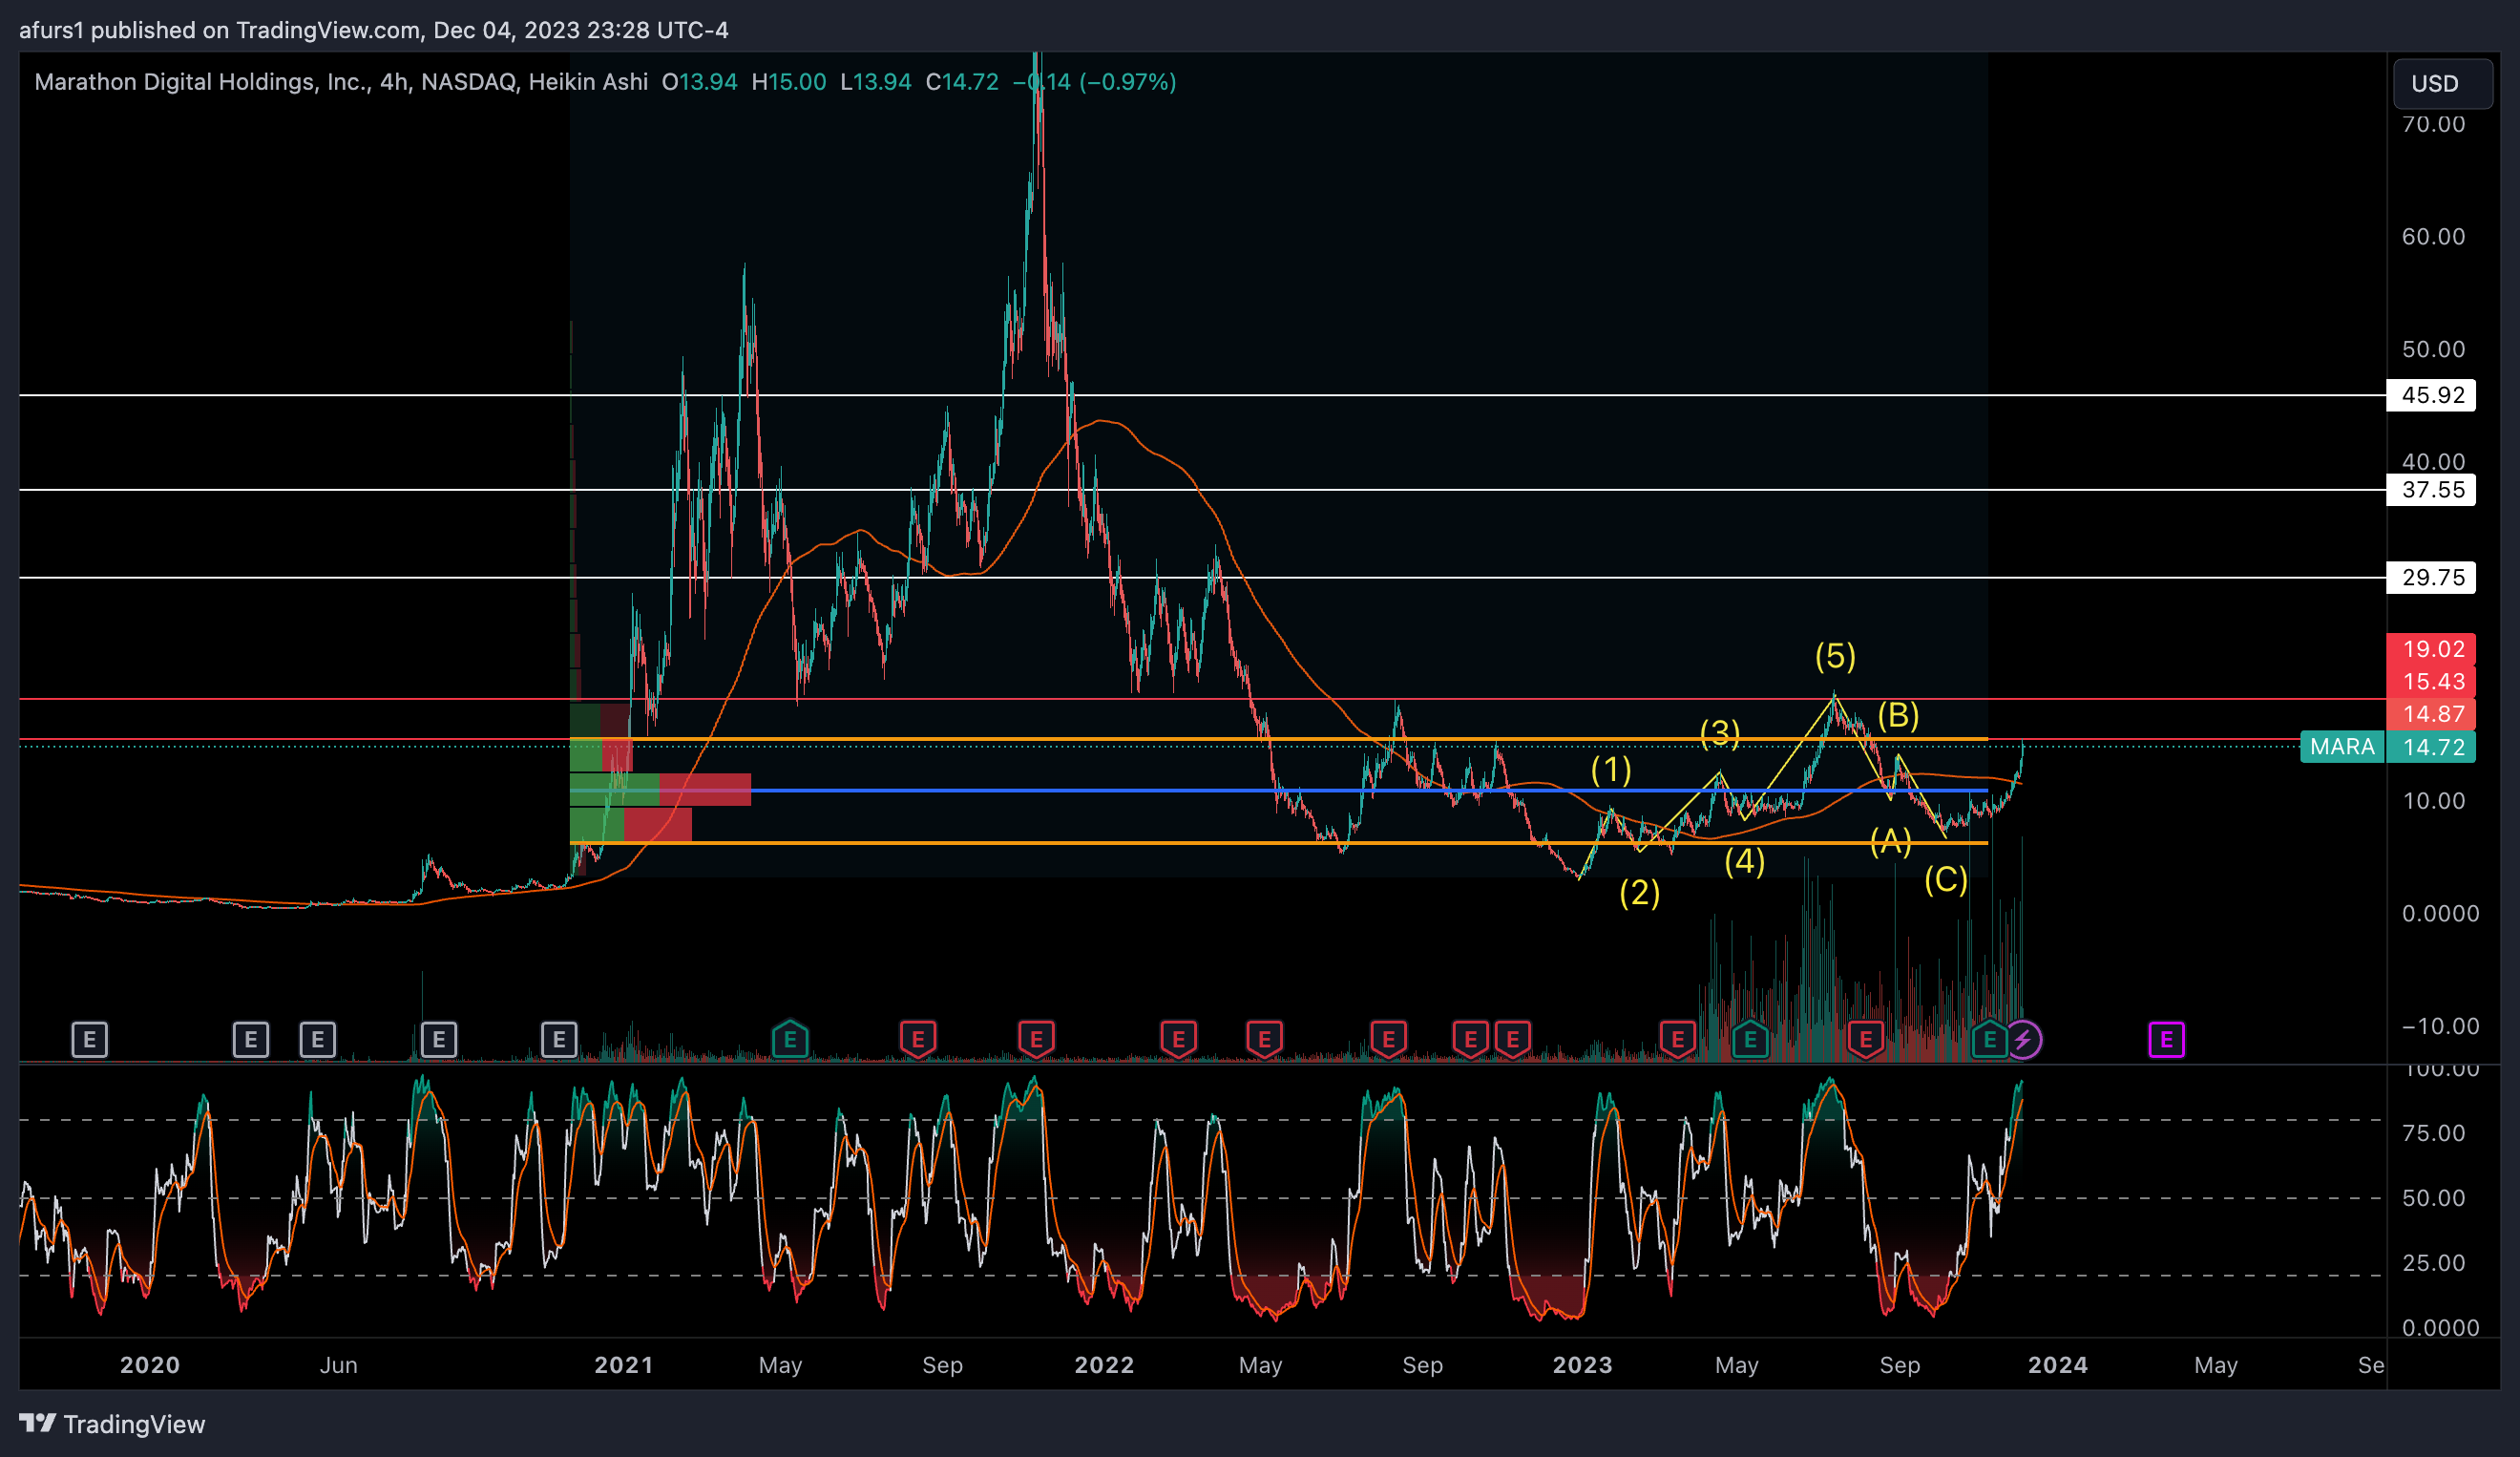Click the 70.00 tick on the price axis
Viewport: 2520px width, 1457px height.
coord(2433,124)
